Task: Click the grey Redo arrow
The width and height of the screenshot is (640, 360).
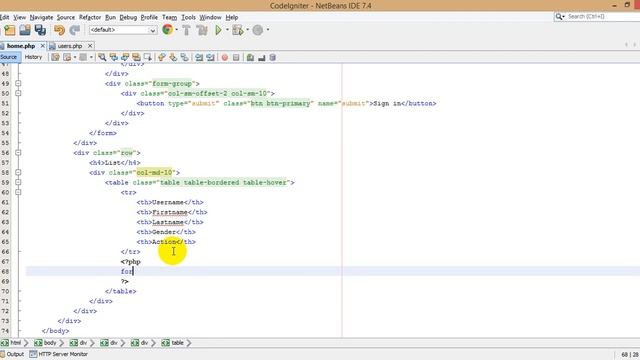Action: [75, 30]
